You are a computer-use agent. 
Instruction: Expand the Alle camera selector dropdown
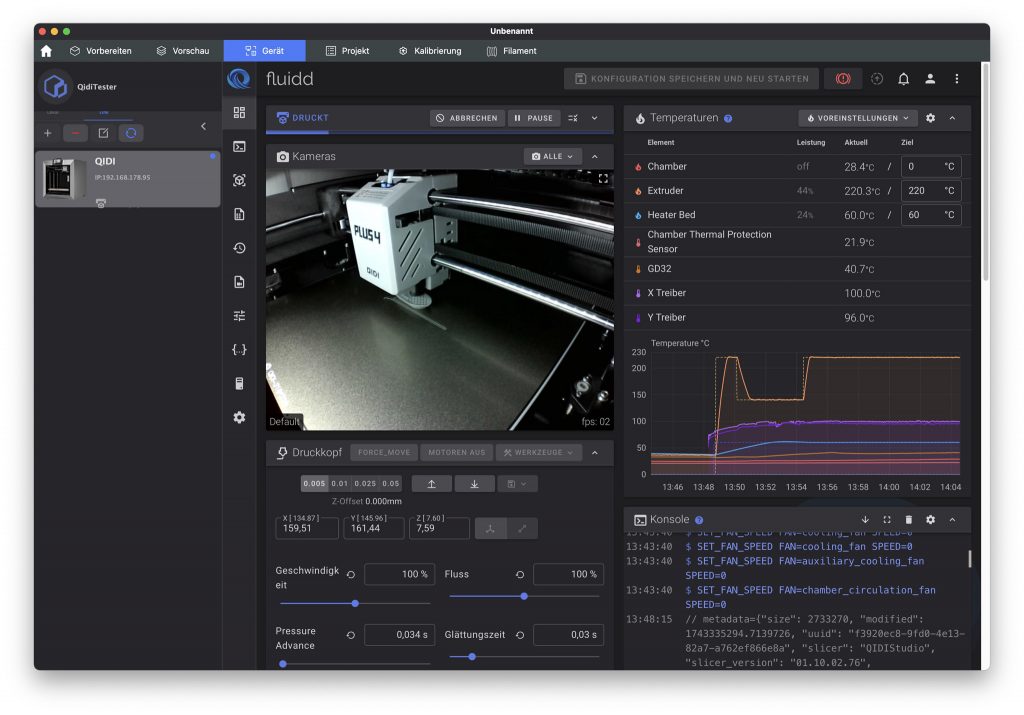553,157
